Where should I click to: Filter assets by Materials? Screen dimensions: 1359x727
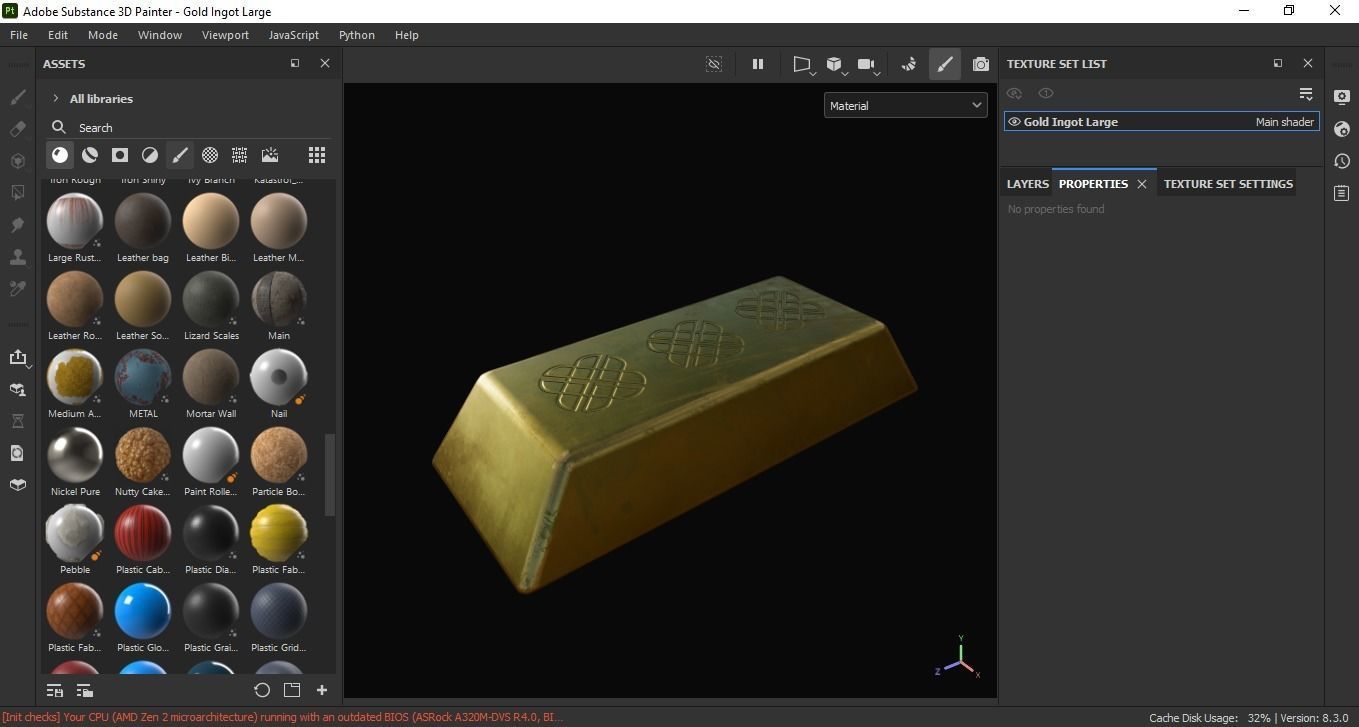tap(60, 155)
